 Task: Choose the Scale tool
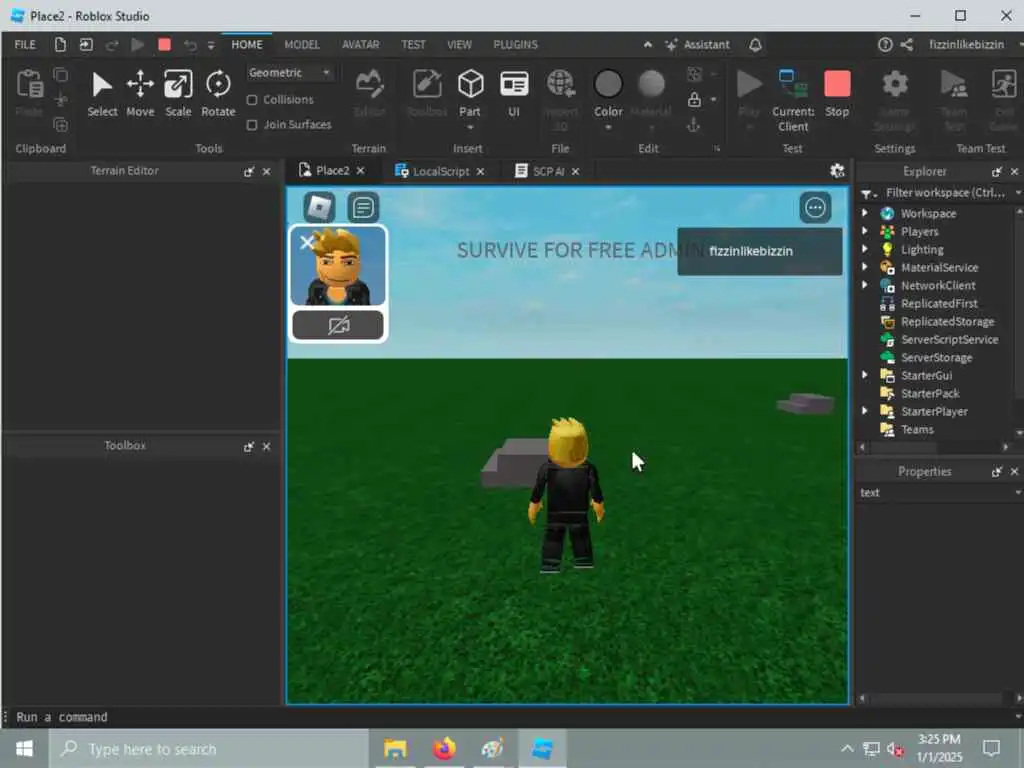click(x=178, y=94)
